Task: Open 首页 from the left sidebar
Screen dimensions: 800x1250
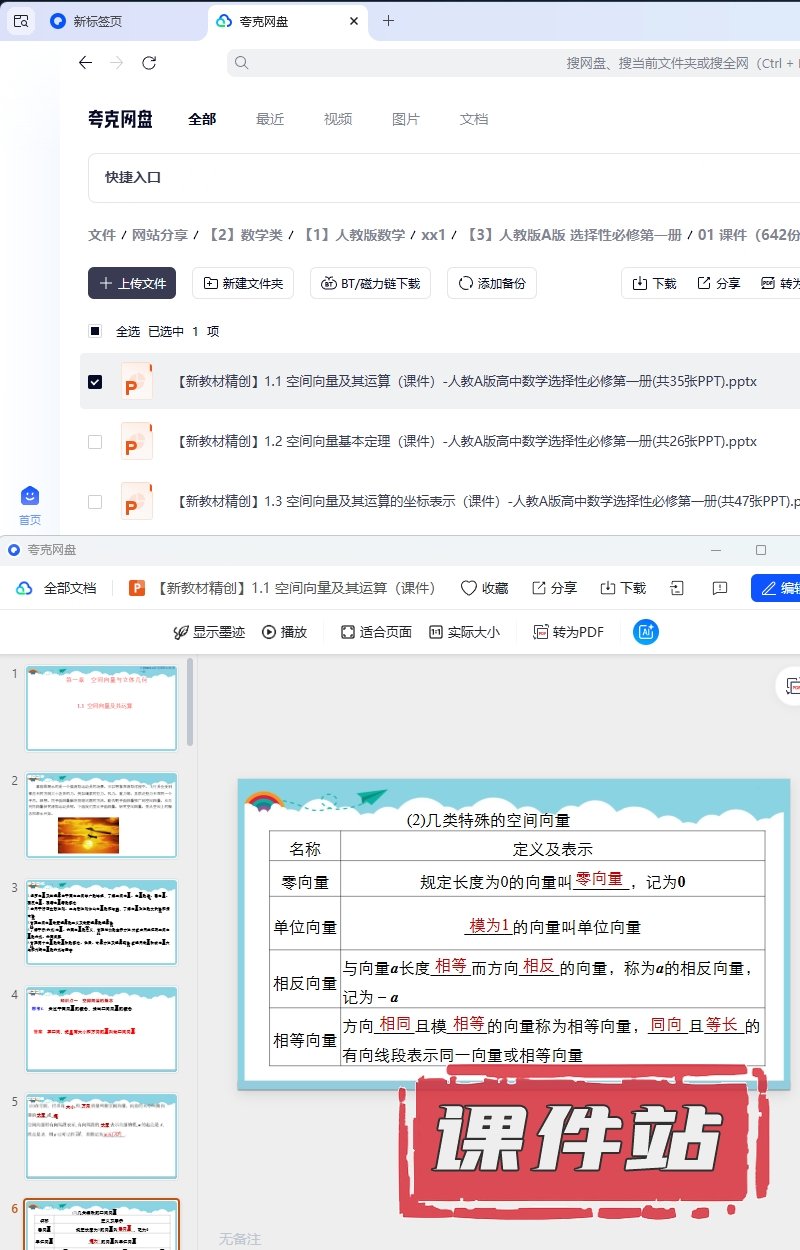Action: (x=30, y=504)
